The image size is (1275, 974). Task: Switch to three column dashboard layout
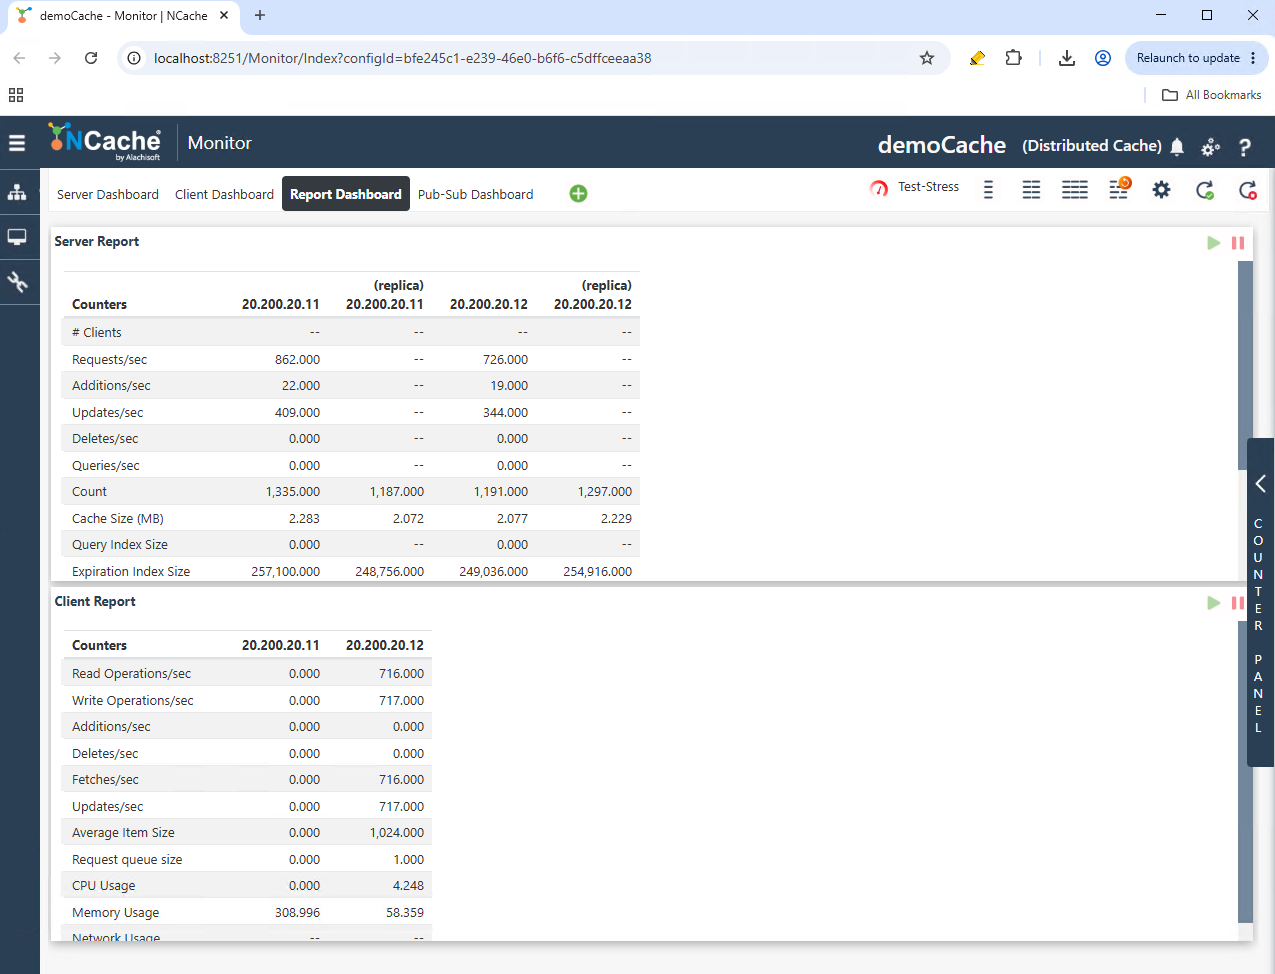click(x=1075, y=190)
